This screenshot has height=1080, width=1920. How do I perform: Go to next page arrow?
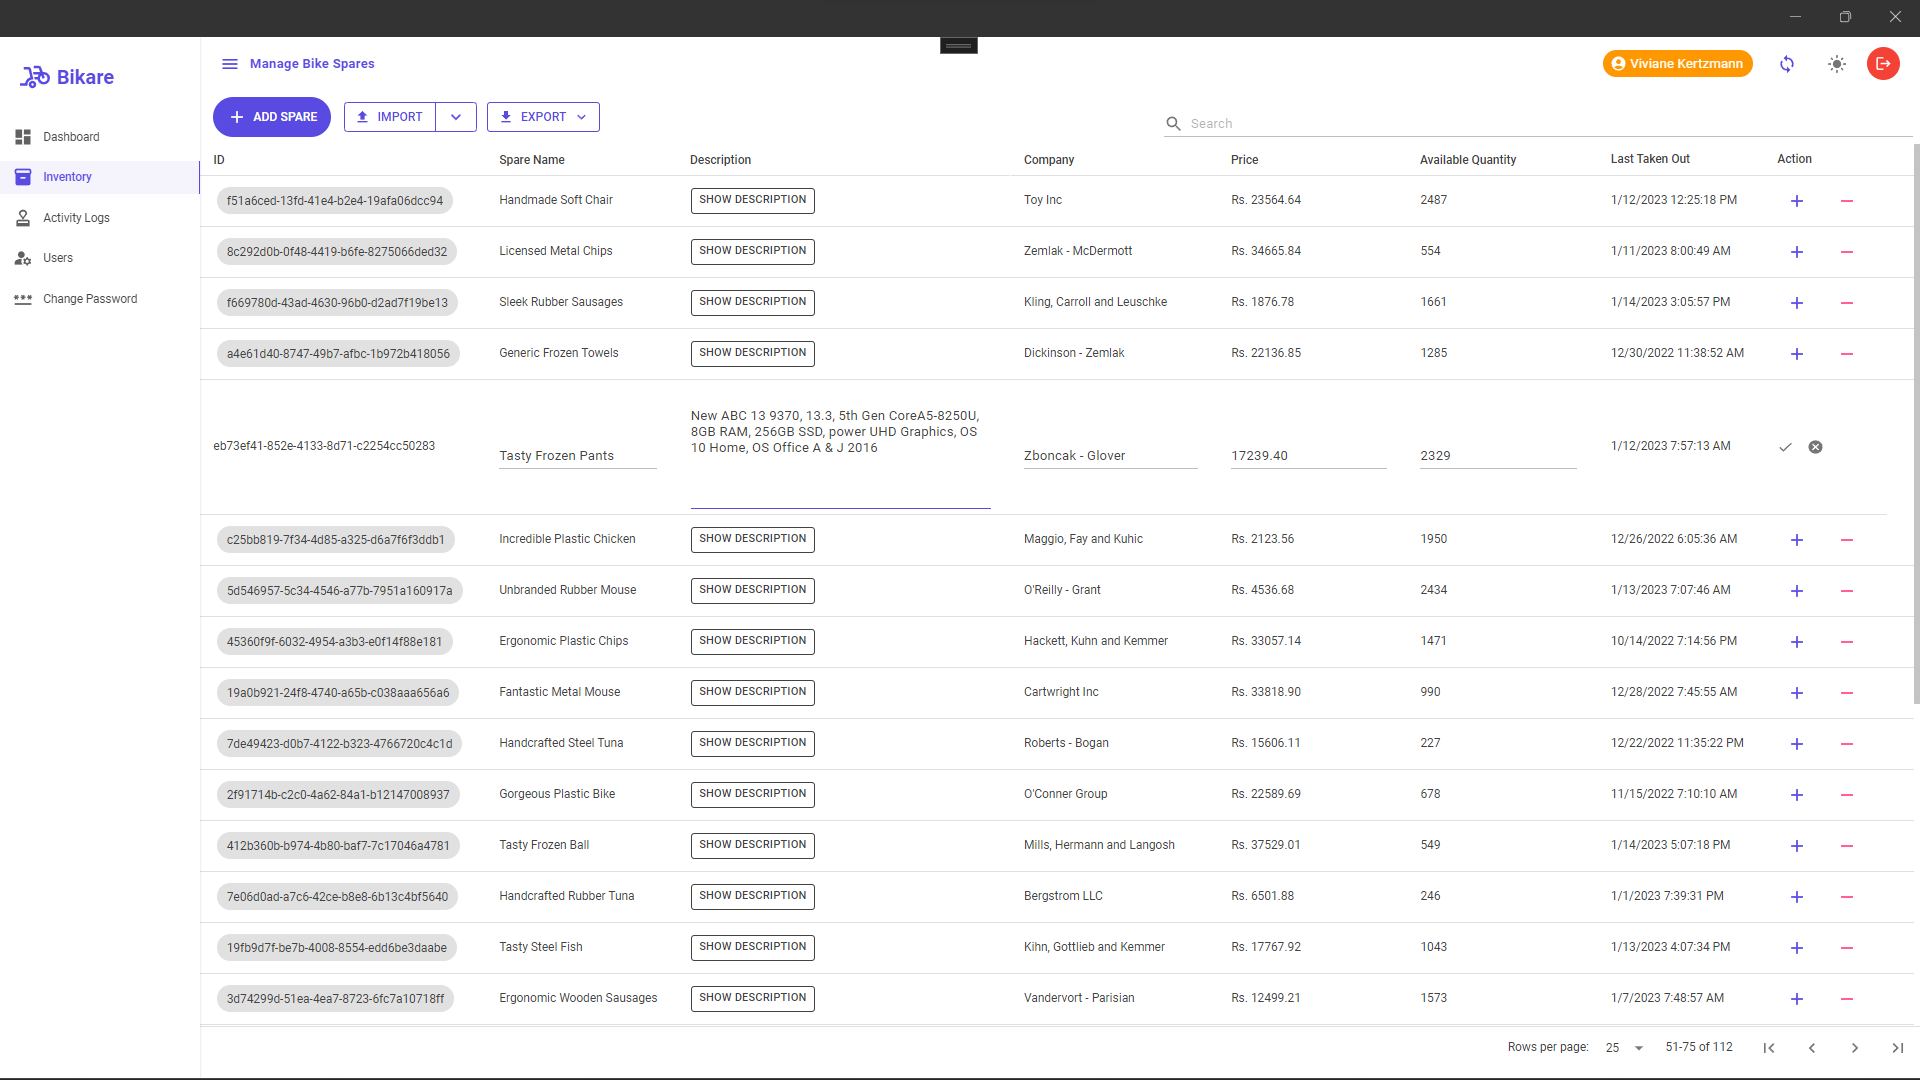pos(1855,1048)
